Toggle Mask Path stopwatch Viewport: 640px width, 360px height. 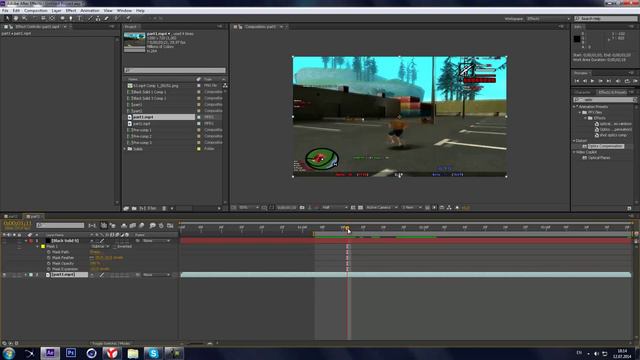tap(49, 252)
